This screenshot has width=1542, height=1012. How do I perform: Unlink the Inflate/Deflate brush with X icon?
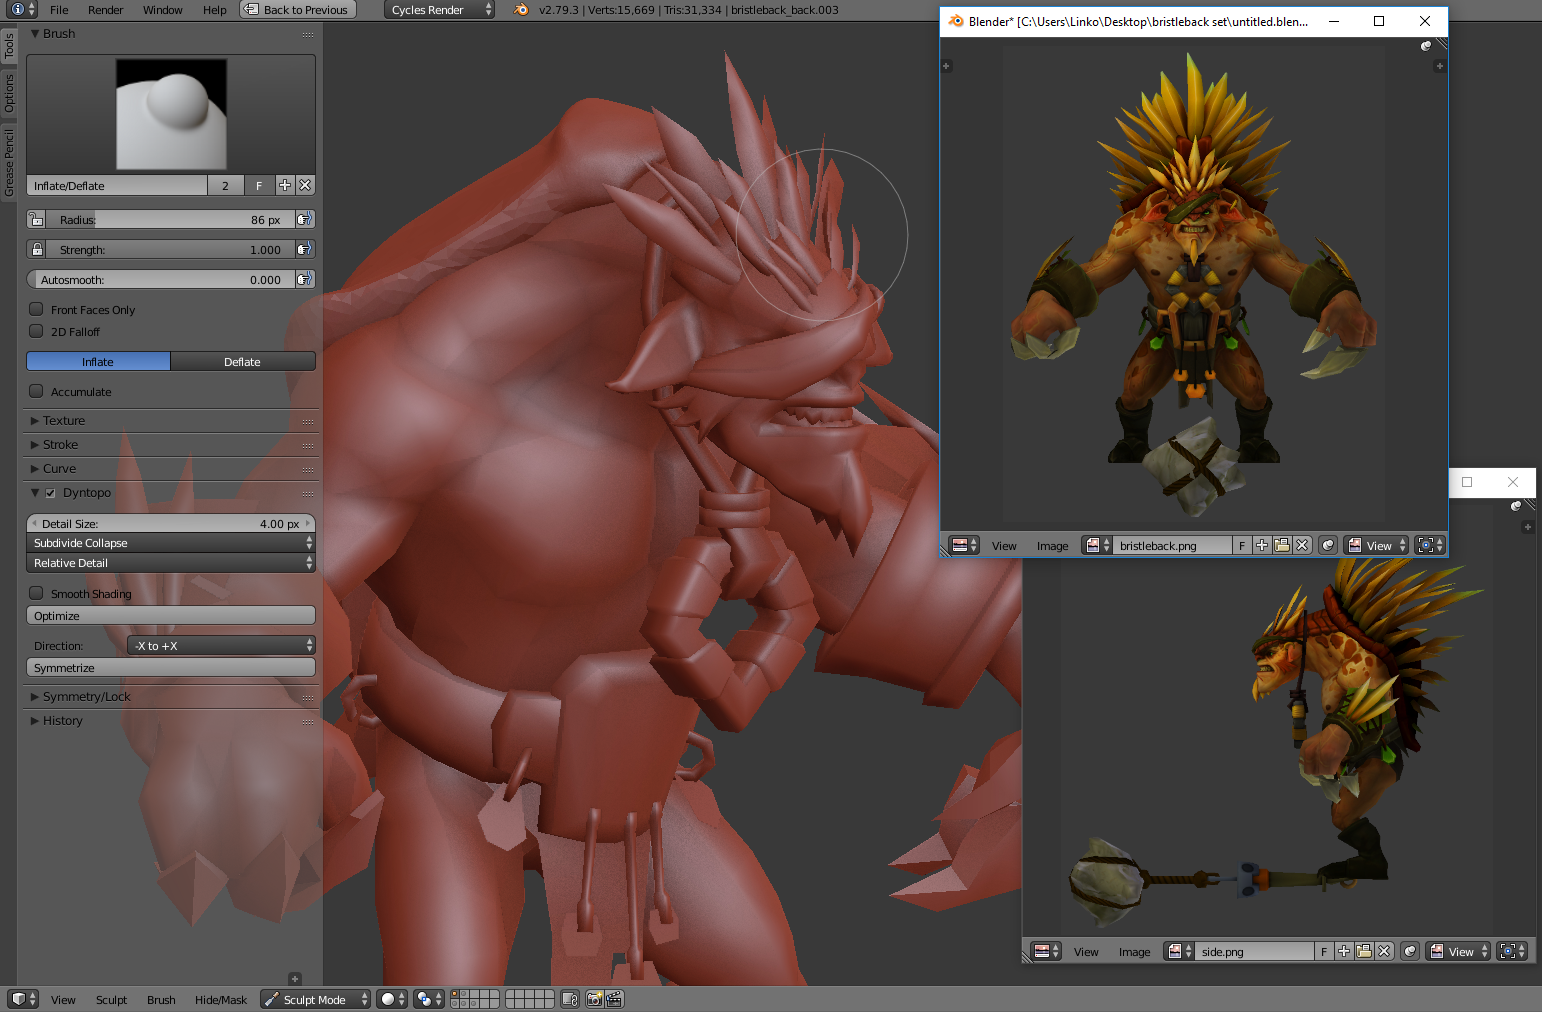pyautogui.click(x=305, y=185)
